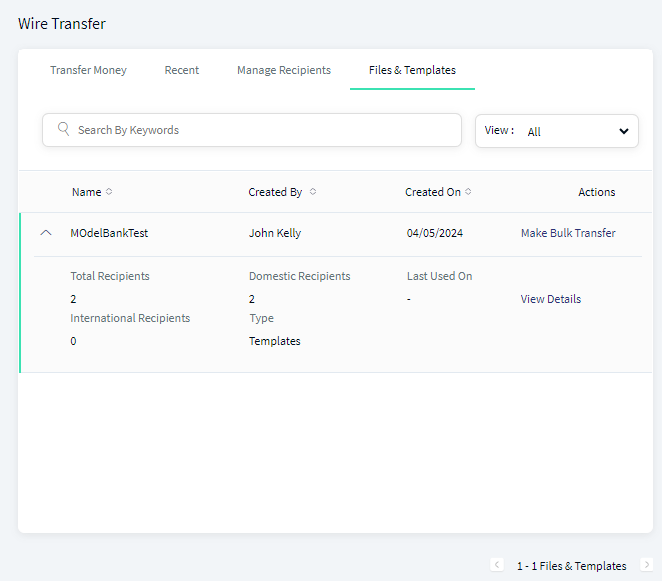This screenshot has width=662, height=581.
Task: Open the View: All dropdown
Action: pos(556,131)
